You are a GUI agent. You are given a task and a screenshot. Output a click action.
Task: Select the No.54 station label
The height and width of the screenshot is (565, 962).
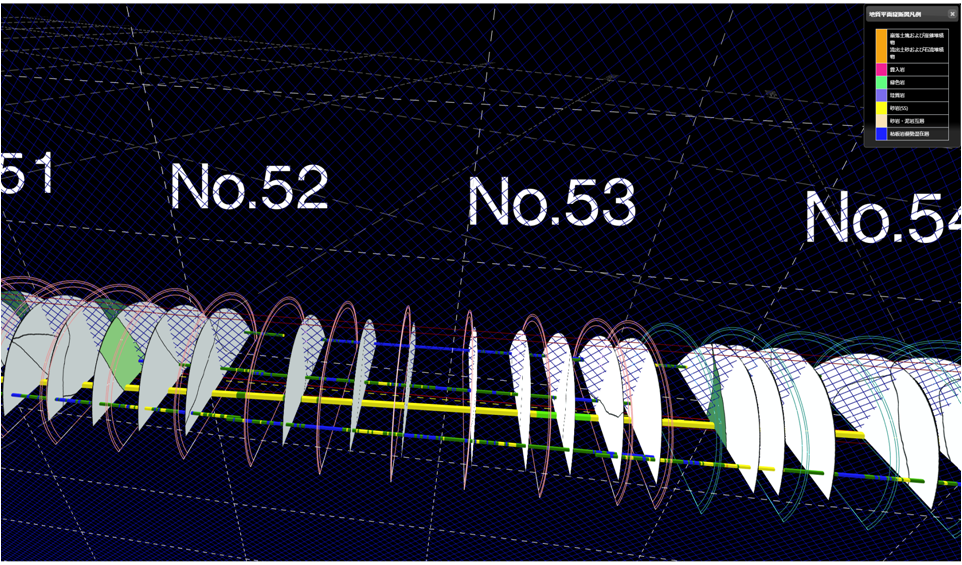coord(882,218)
